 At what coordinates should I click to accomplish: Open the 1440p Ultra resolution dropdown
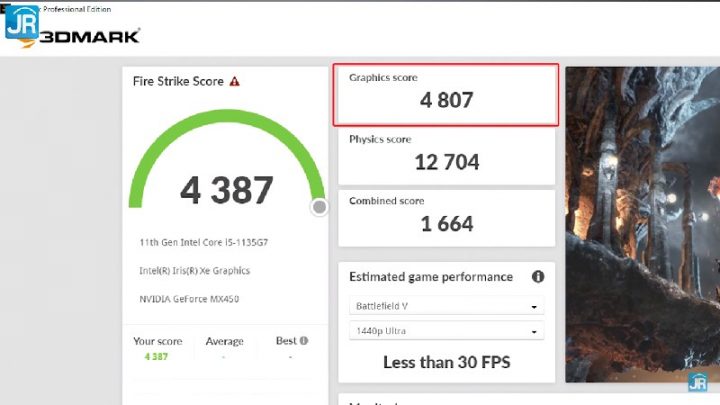446,331
